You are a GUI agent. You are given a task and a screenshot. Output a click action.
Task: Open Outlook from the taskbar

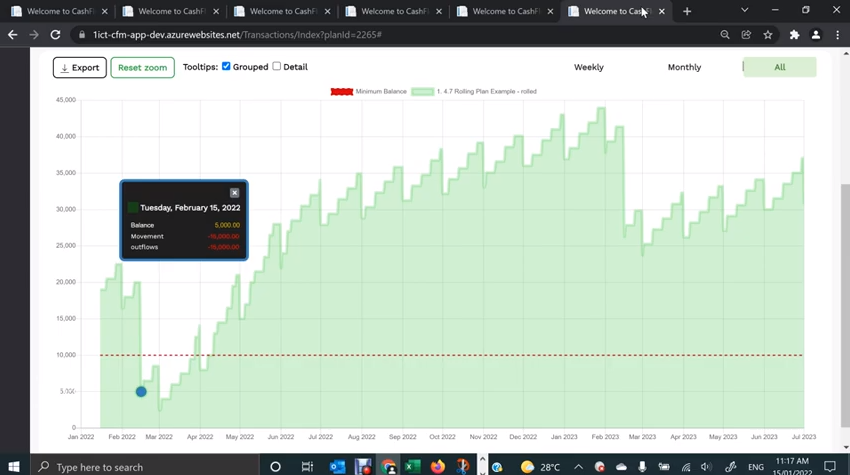pos(337,466)
